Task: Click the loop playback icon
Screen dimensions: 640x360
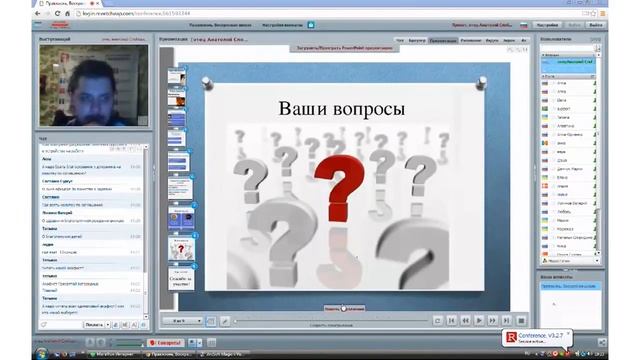Action: tap(438, 321)
